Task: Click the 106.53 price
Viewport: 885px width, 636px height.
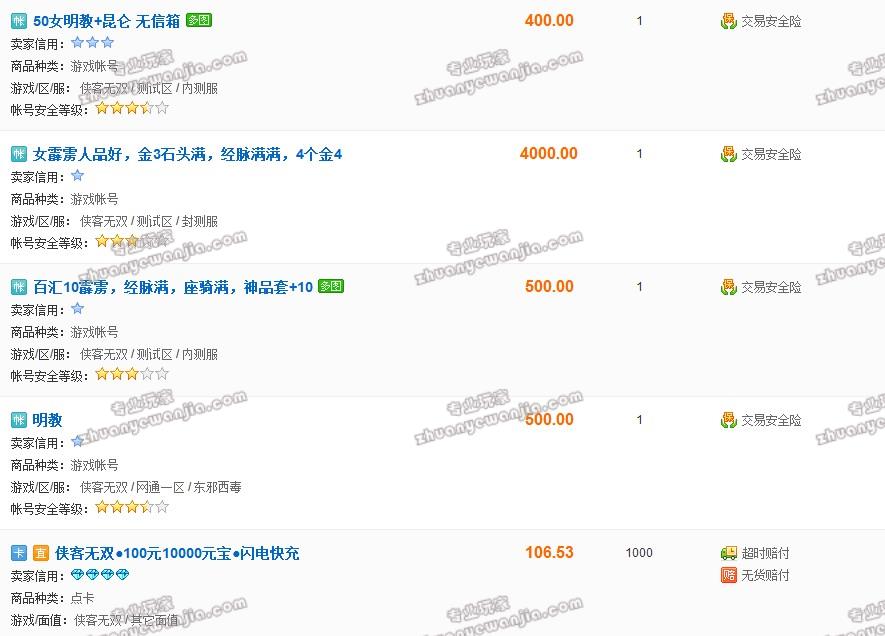Action: 549,552
